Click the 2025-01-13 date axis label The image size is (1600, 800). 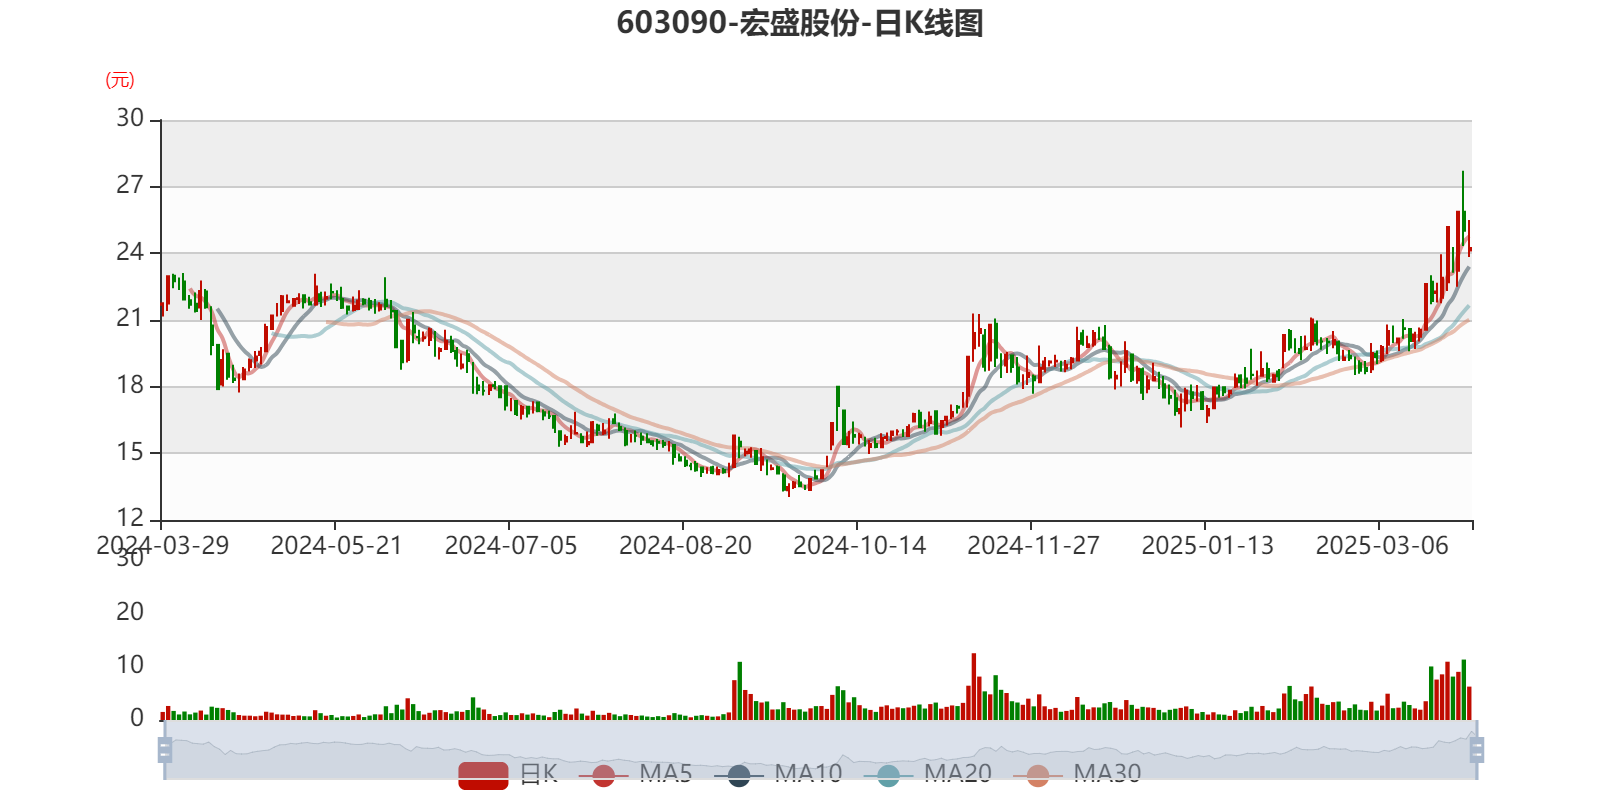(x=1207, y=546)
